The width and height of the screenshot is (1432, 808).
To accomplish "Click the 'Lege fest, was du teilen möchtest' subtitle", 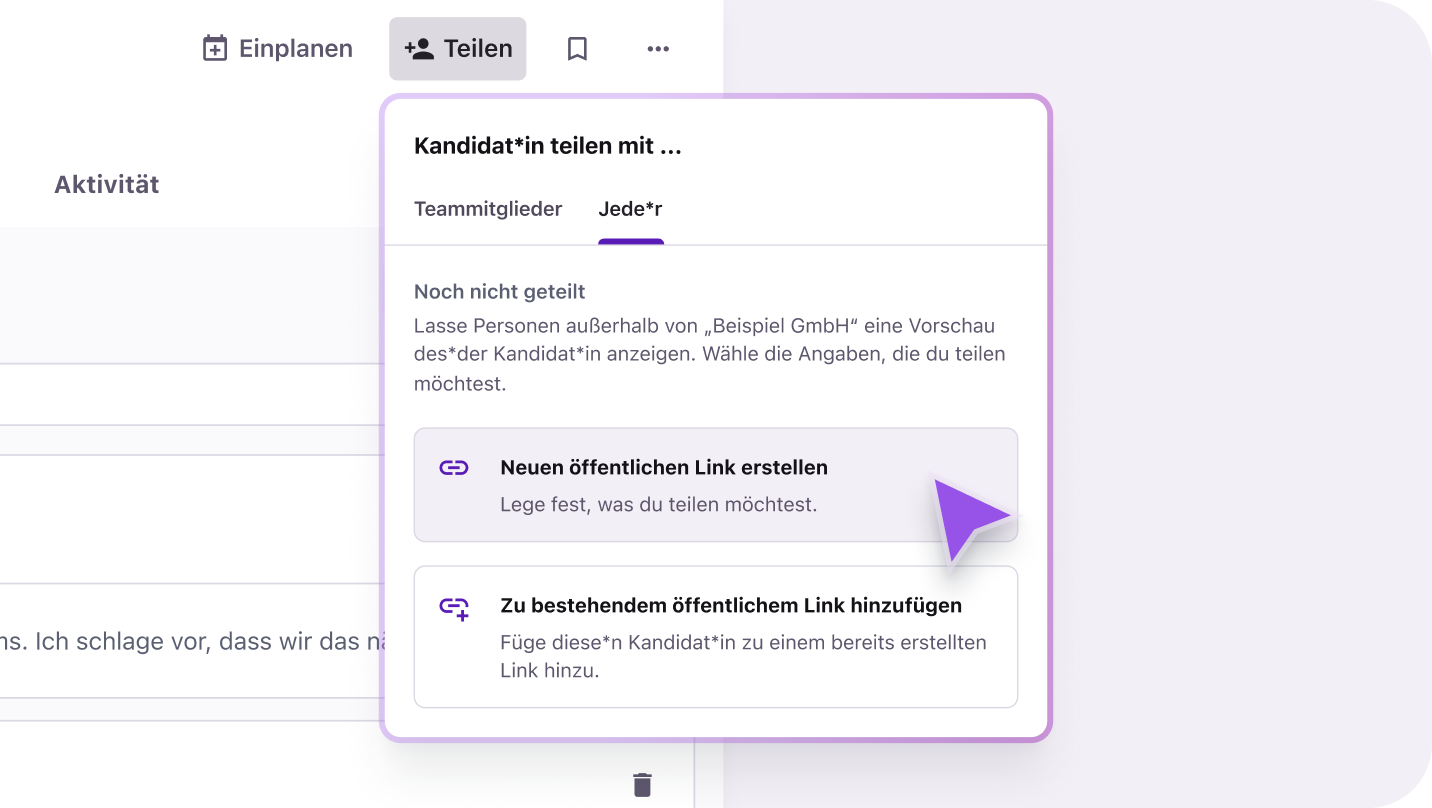I will tap(658, 505).
